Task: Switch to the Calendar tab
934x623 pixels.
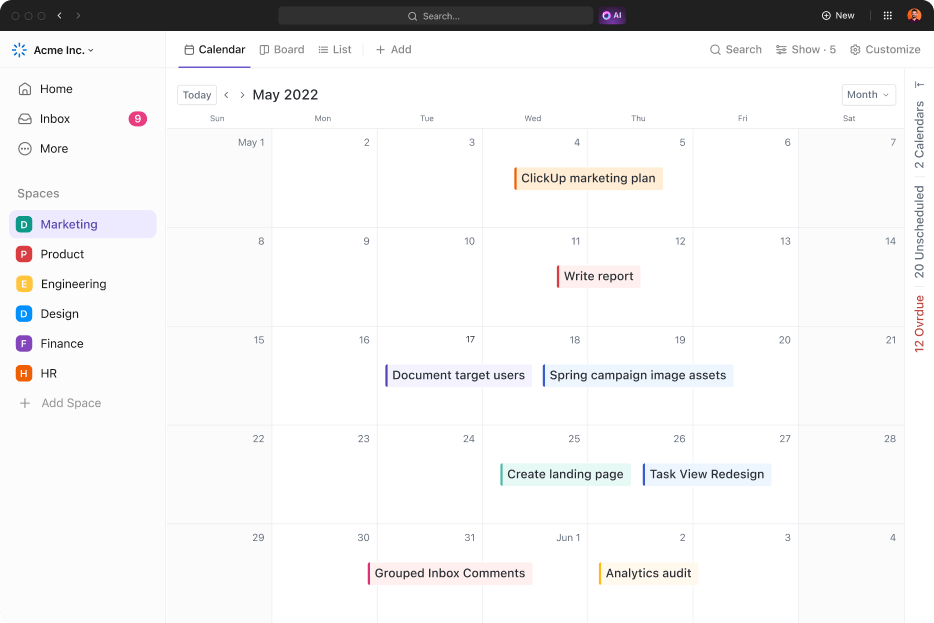Action: 214,49
